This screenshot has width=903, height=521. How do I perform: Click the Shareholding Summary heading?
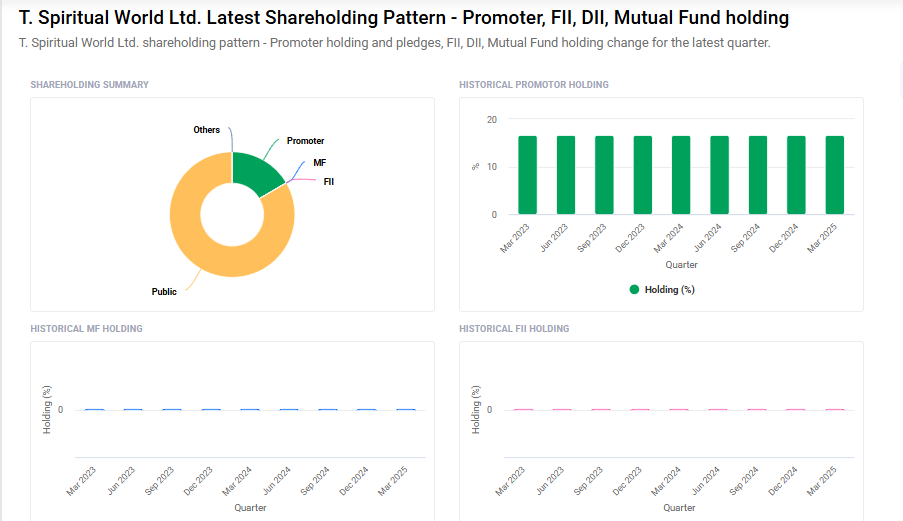[90, 85]
